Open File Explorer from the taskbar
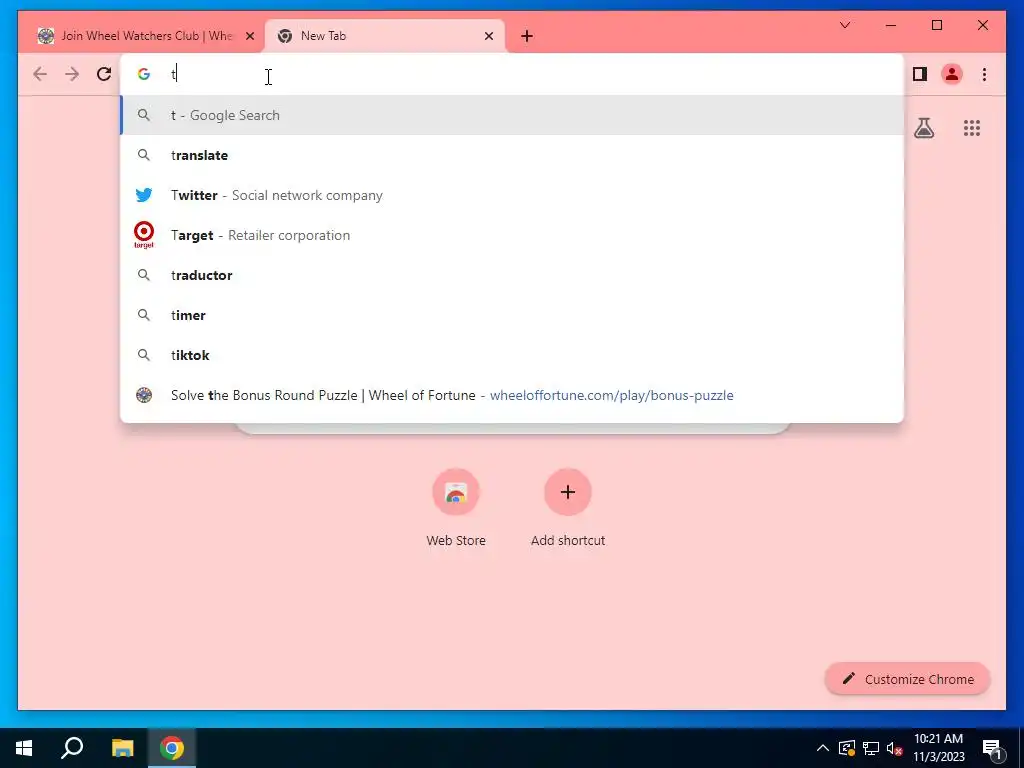1024x768 pixels. 122,748
